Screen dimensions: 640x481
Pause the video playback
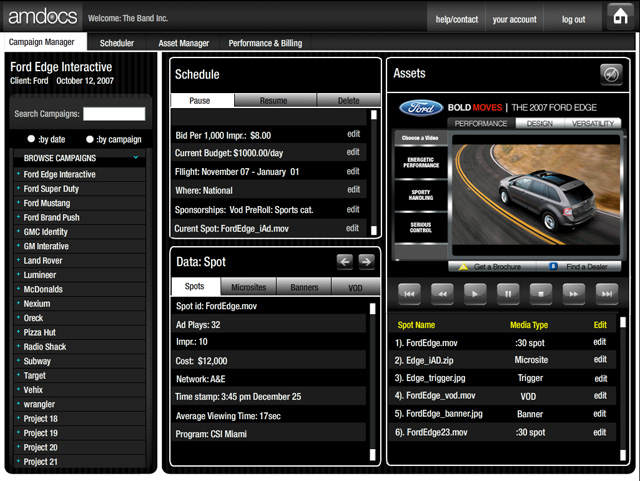tap(508, 294)
